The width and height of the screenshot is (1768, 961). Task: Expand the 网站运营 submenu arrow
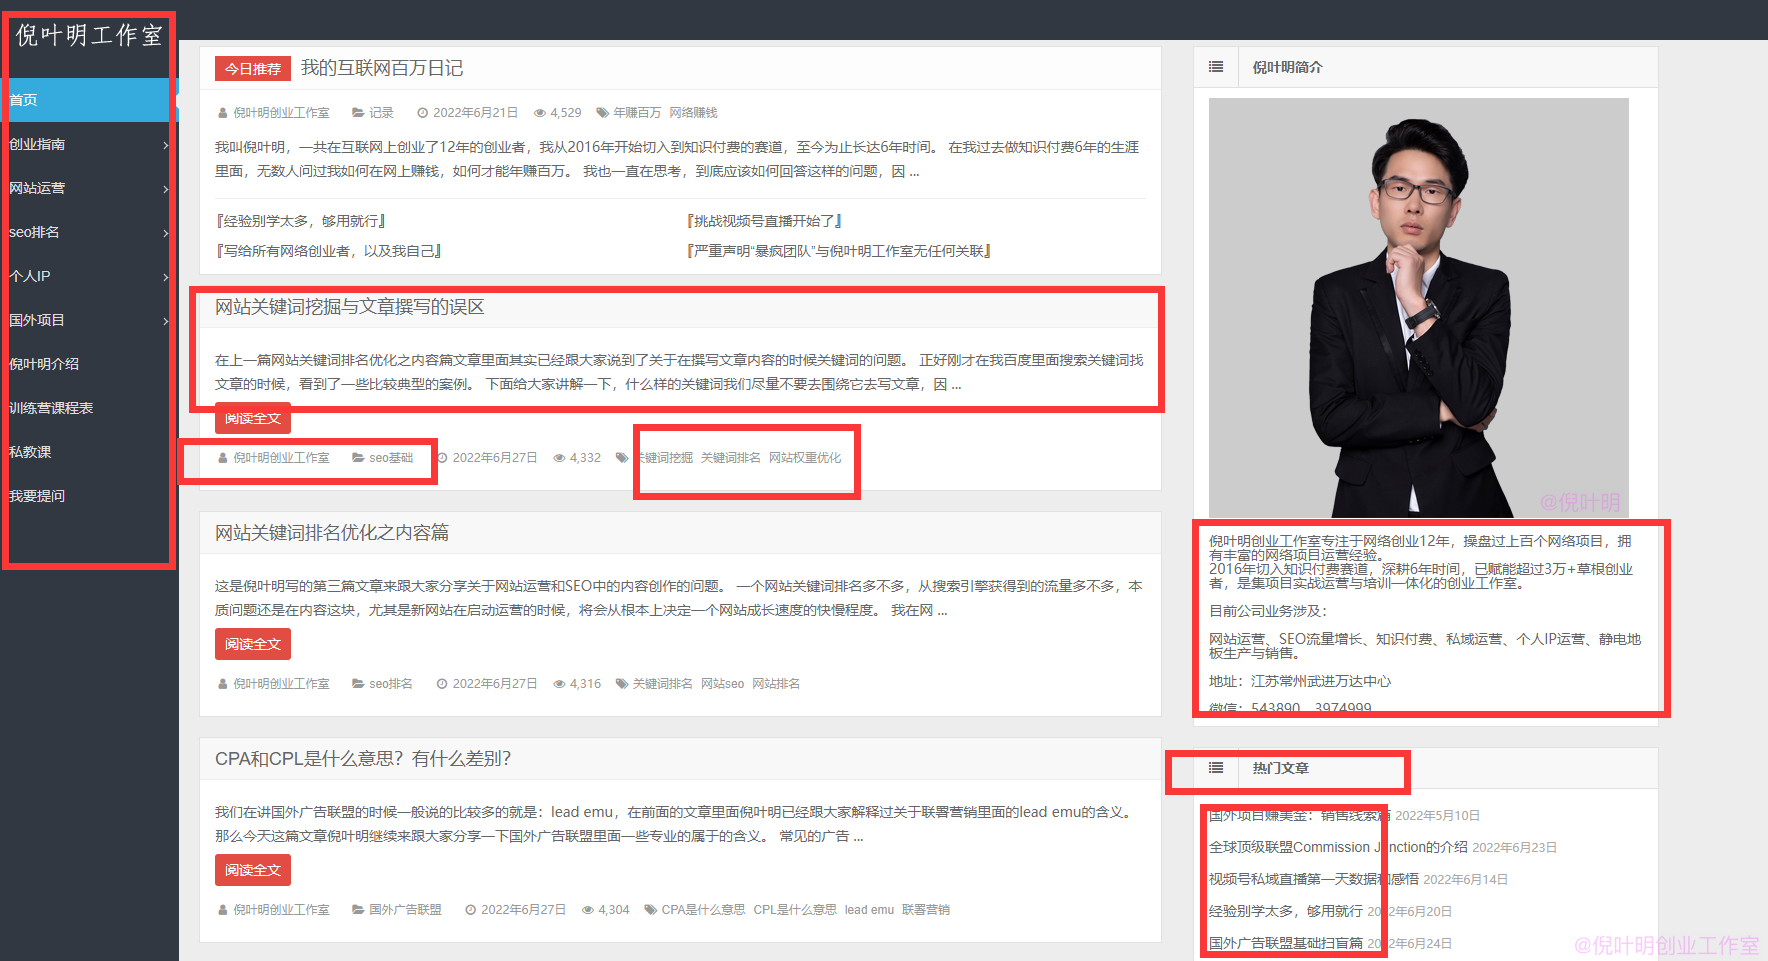166,189
